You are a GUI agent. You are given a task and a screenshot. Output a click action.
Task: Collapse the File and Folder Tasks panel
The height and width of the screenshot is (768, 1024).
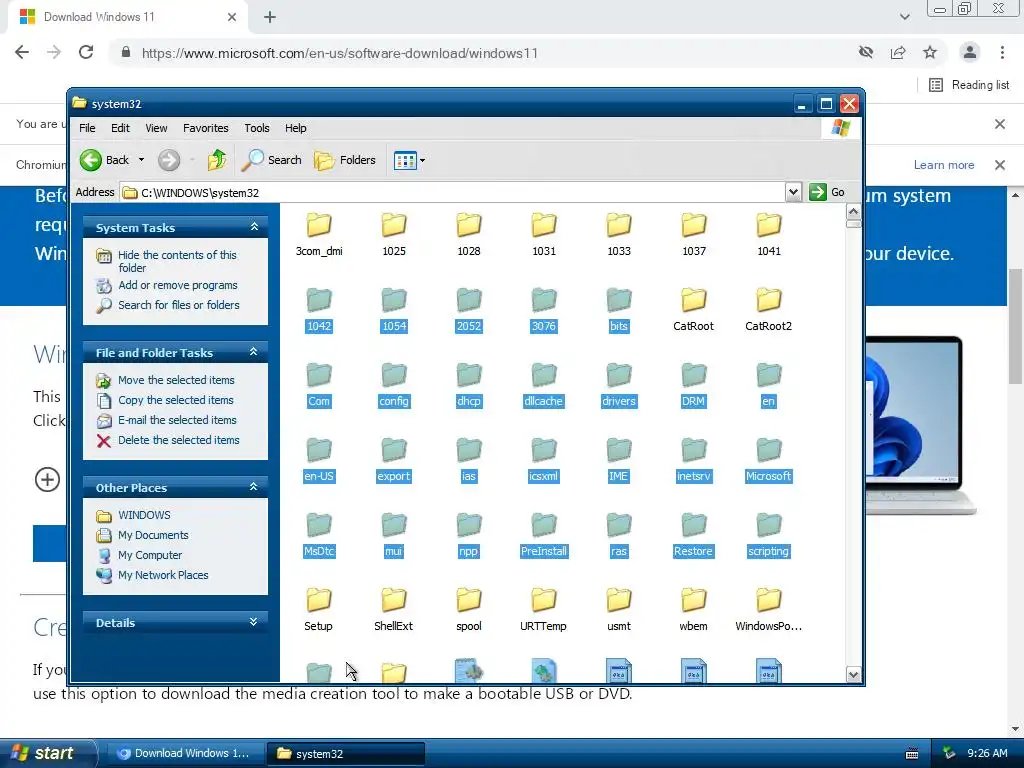point(253,352)
